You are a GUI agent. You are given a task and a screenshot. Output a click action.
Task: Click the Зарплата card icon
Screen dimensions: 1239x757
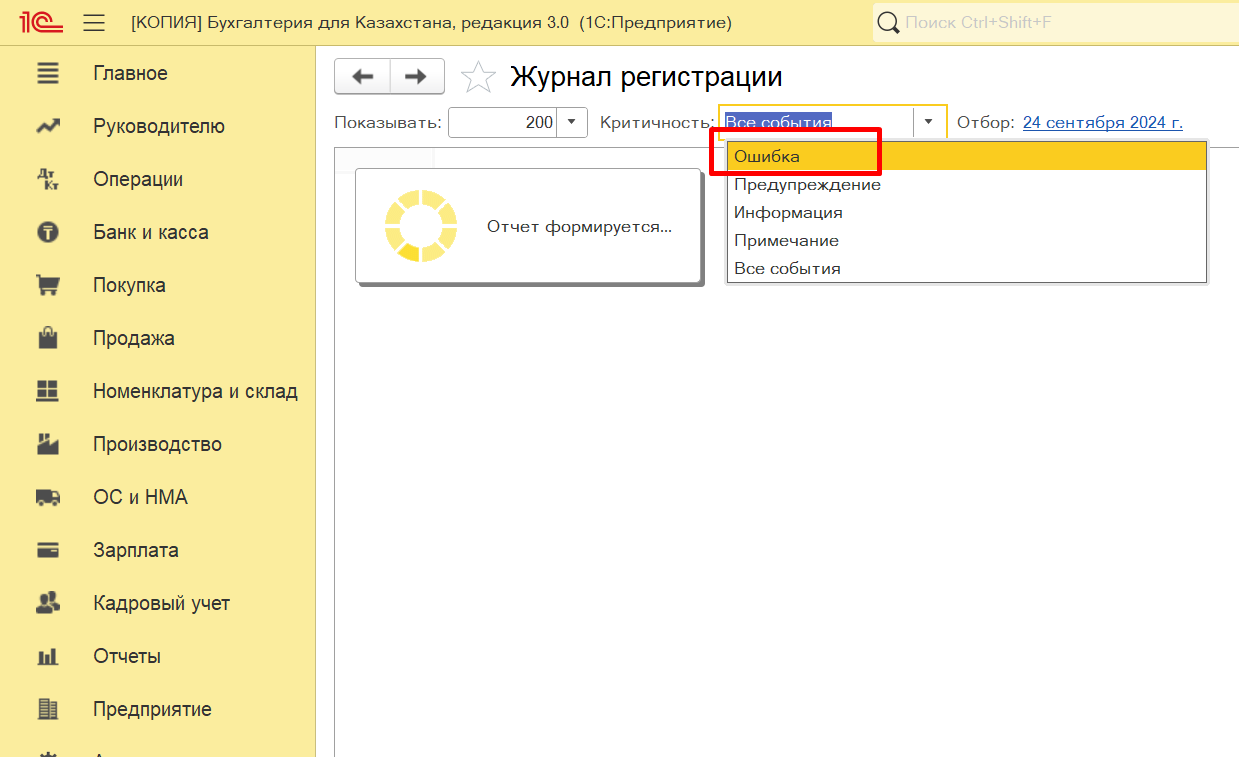[x=47, y=550]
